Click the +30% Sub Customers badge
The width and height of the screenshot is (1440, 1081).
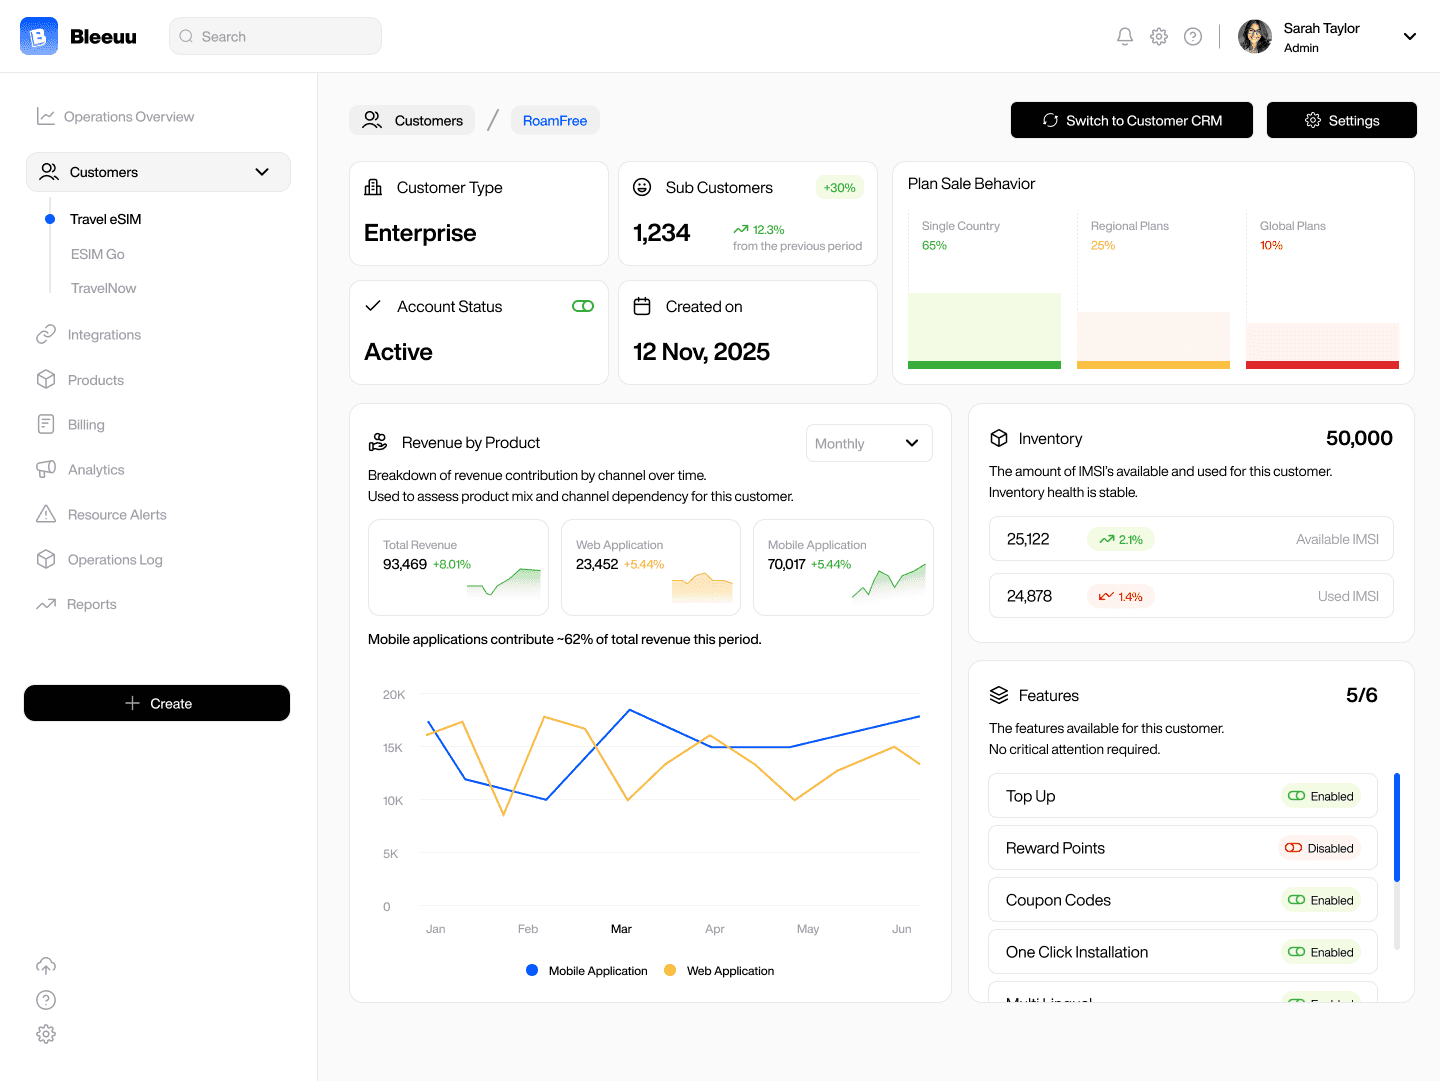[x=839, y=187]
